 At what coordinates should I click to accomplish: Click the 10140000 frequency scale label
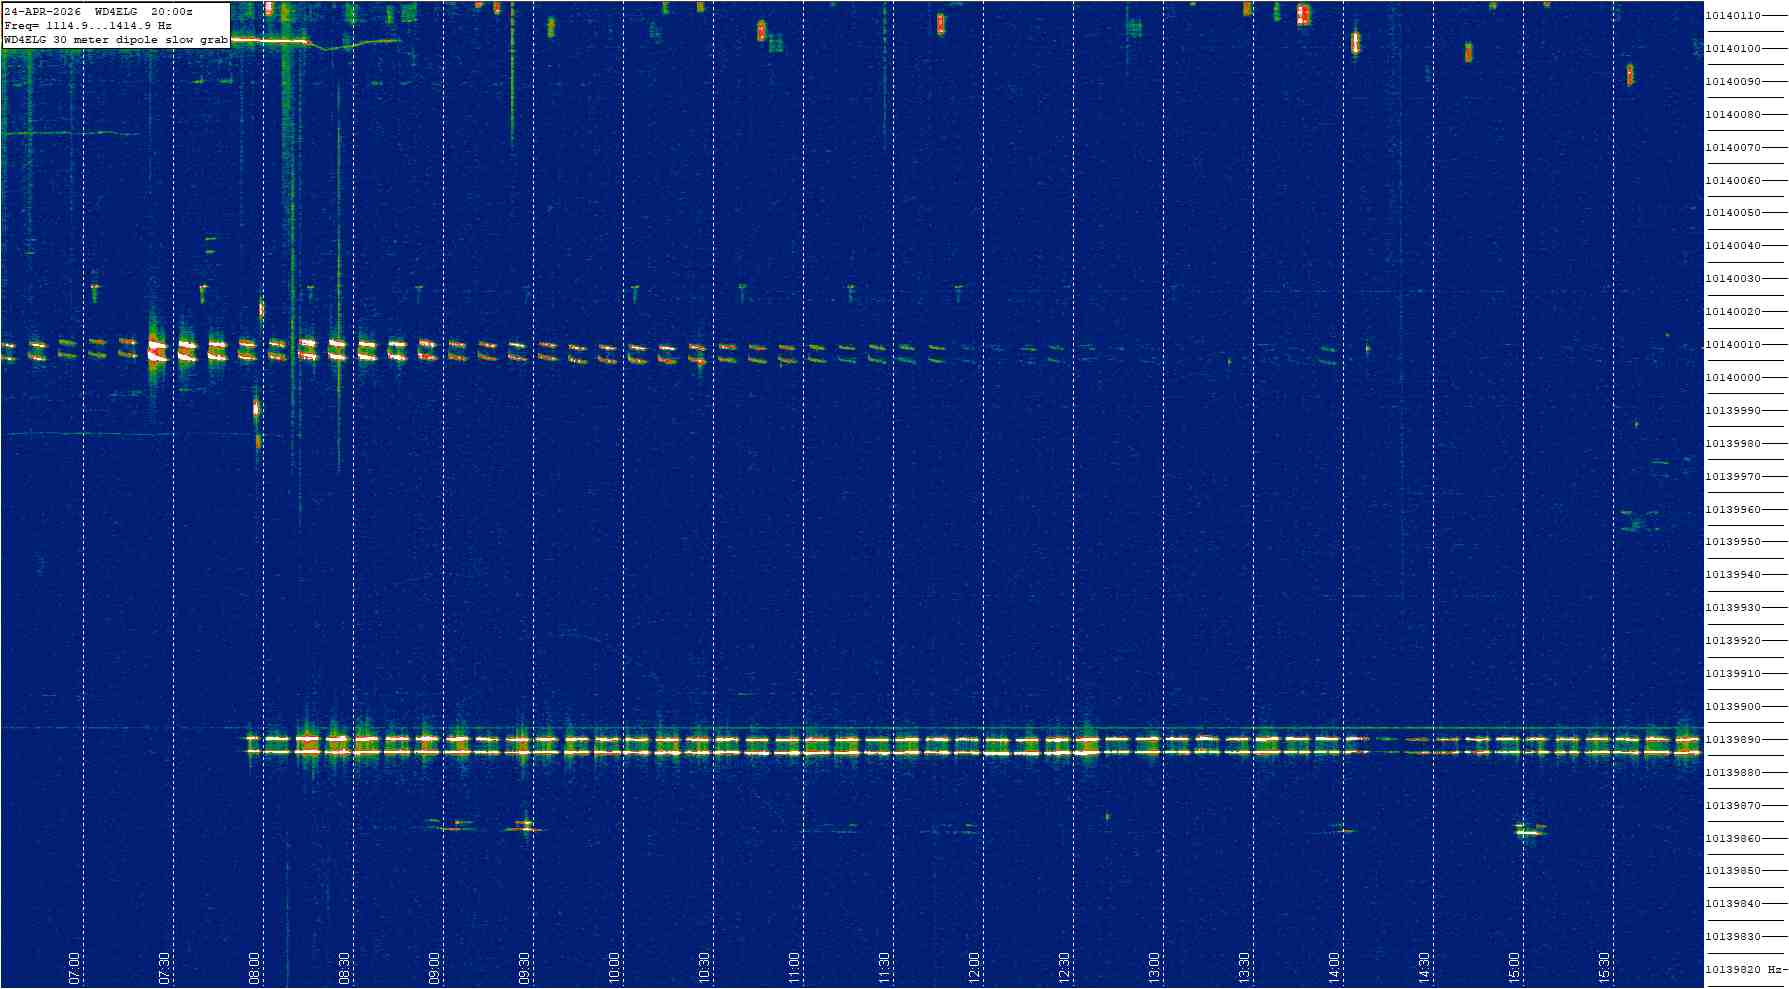pos(1733,378)
